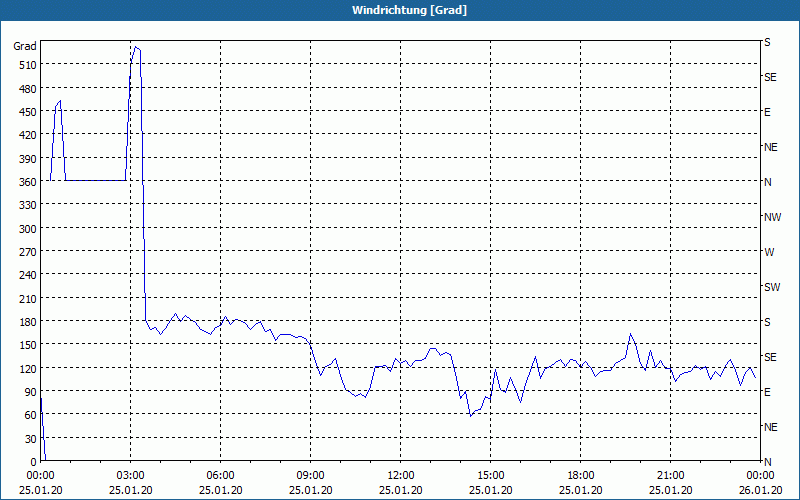Viewport: 800px width, 500px height.
Task: Select the S compass label aligned with 180
Action: click(x=767, y=322)
